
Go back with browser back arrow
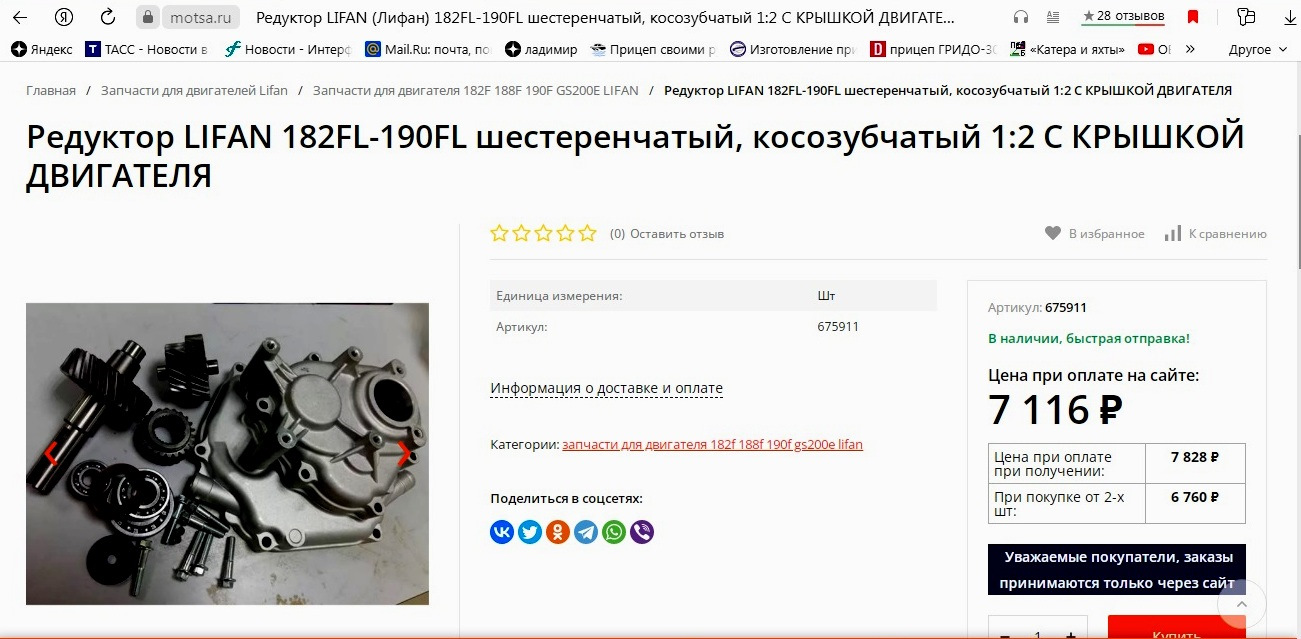19,17
